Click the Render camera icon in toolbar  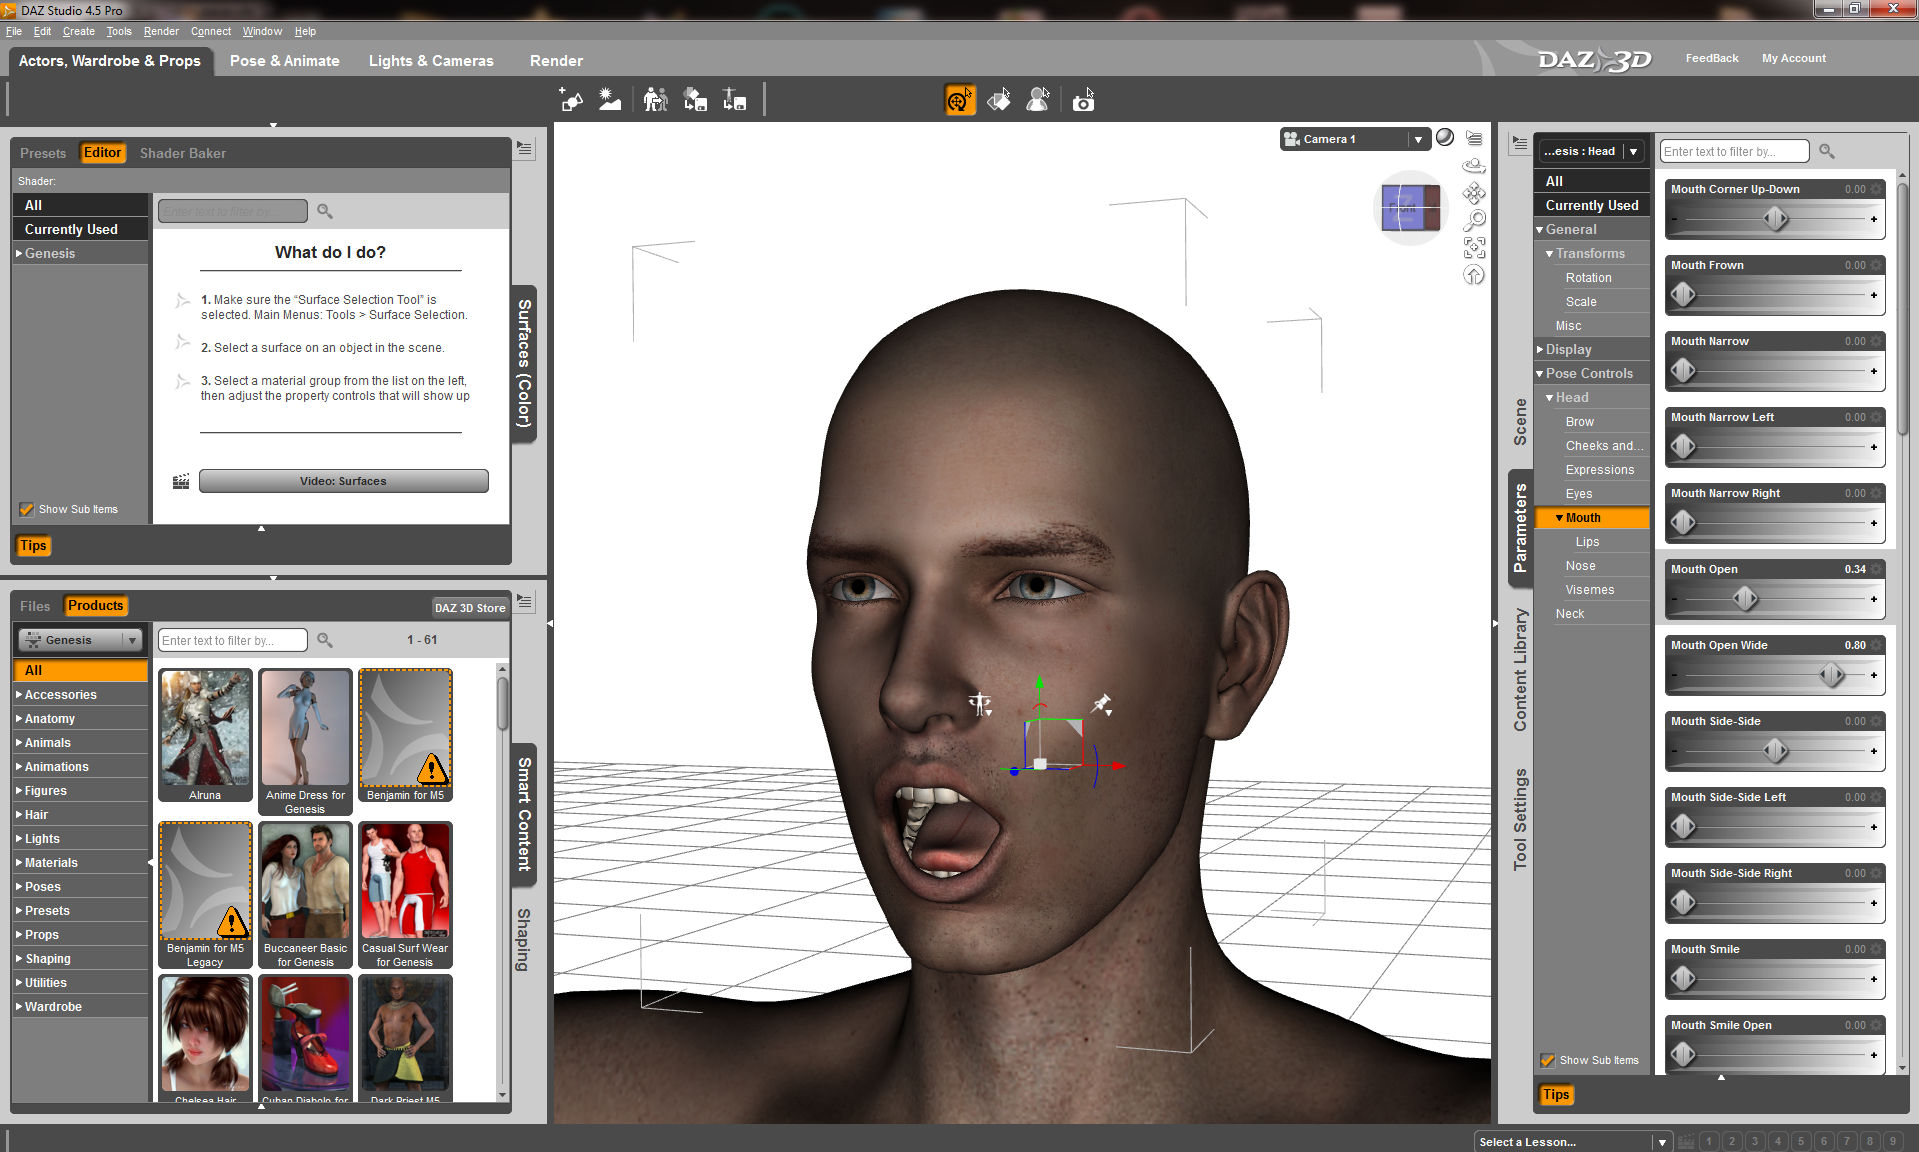tap(1083, 100)
